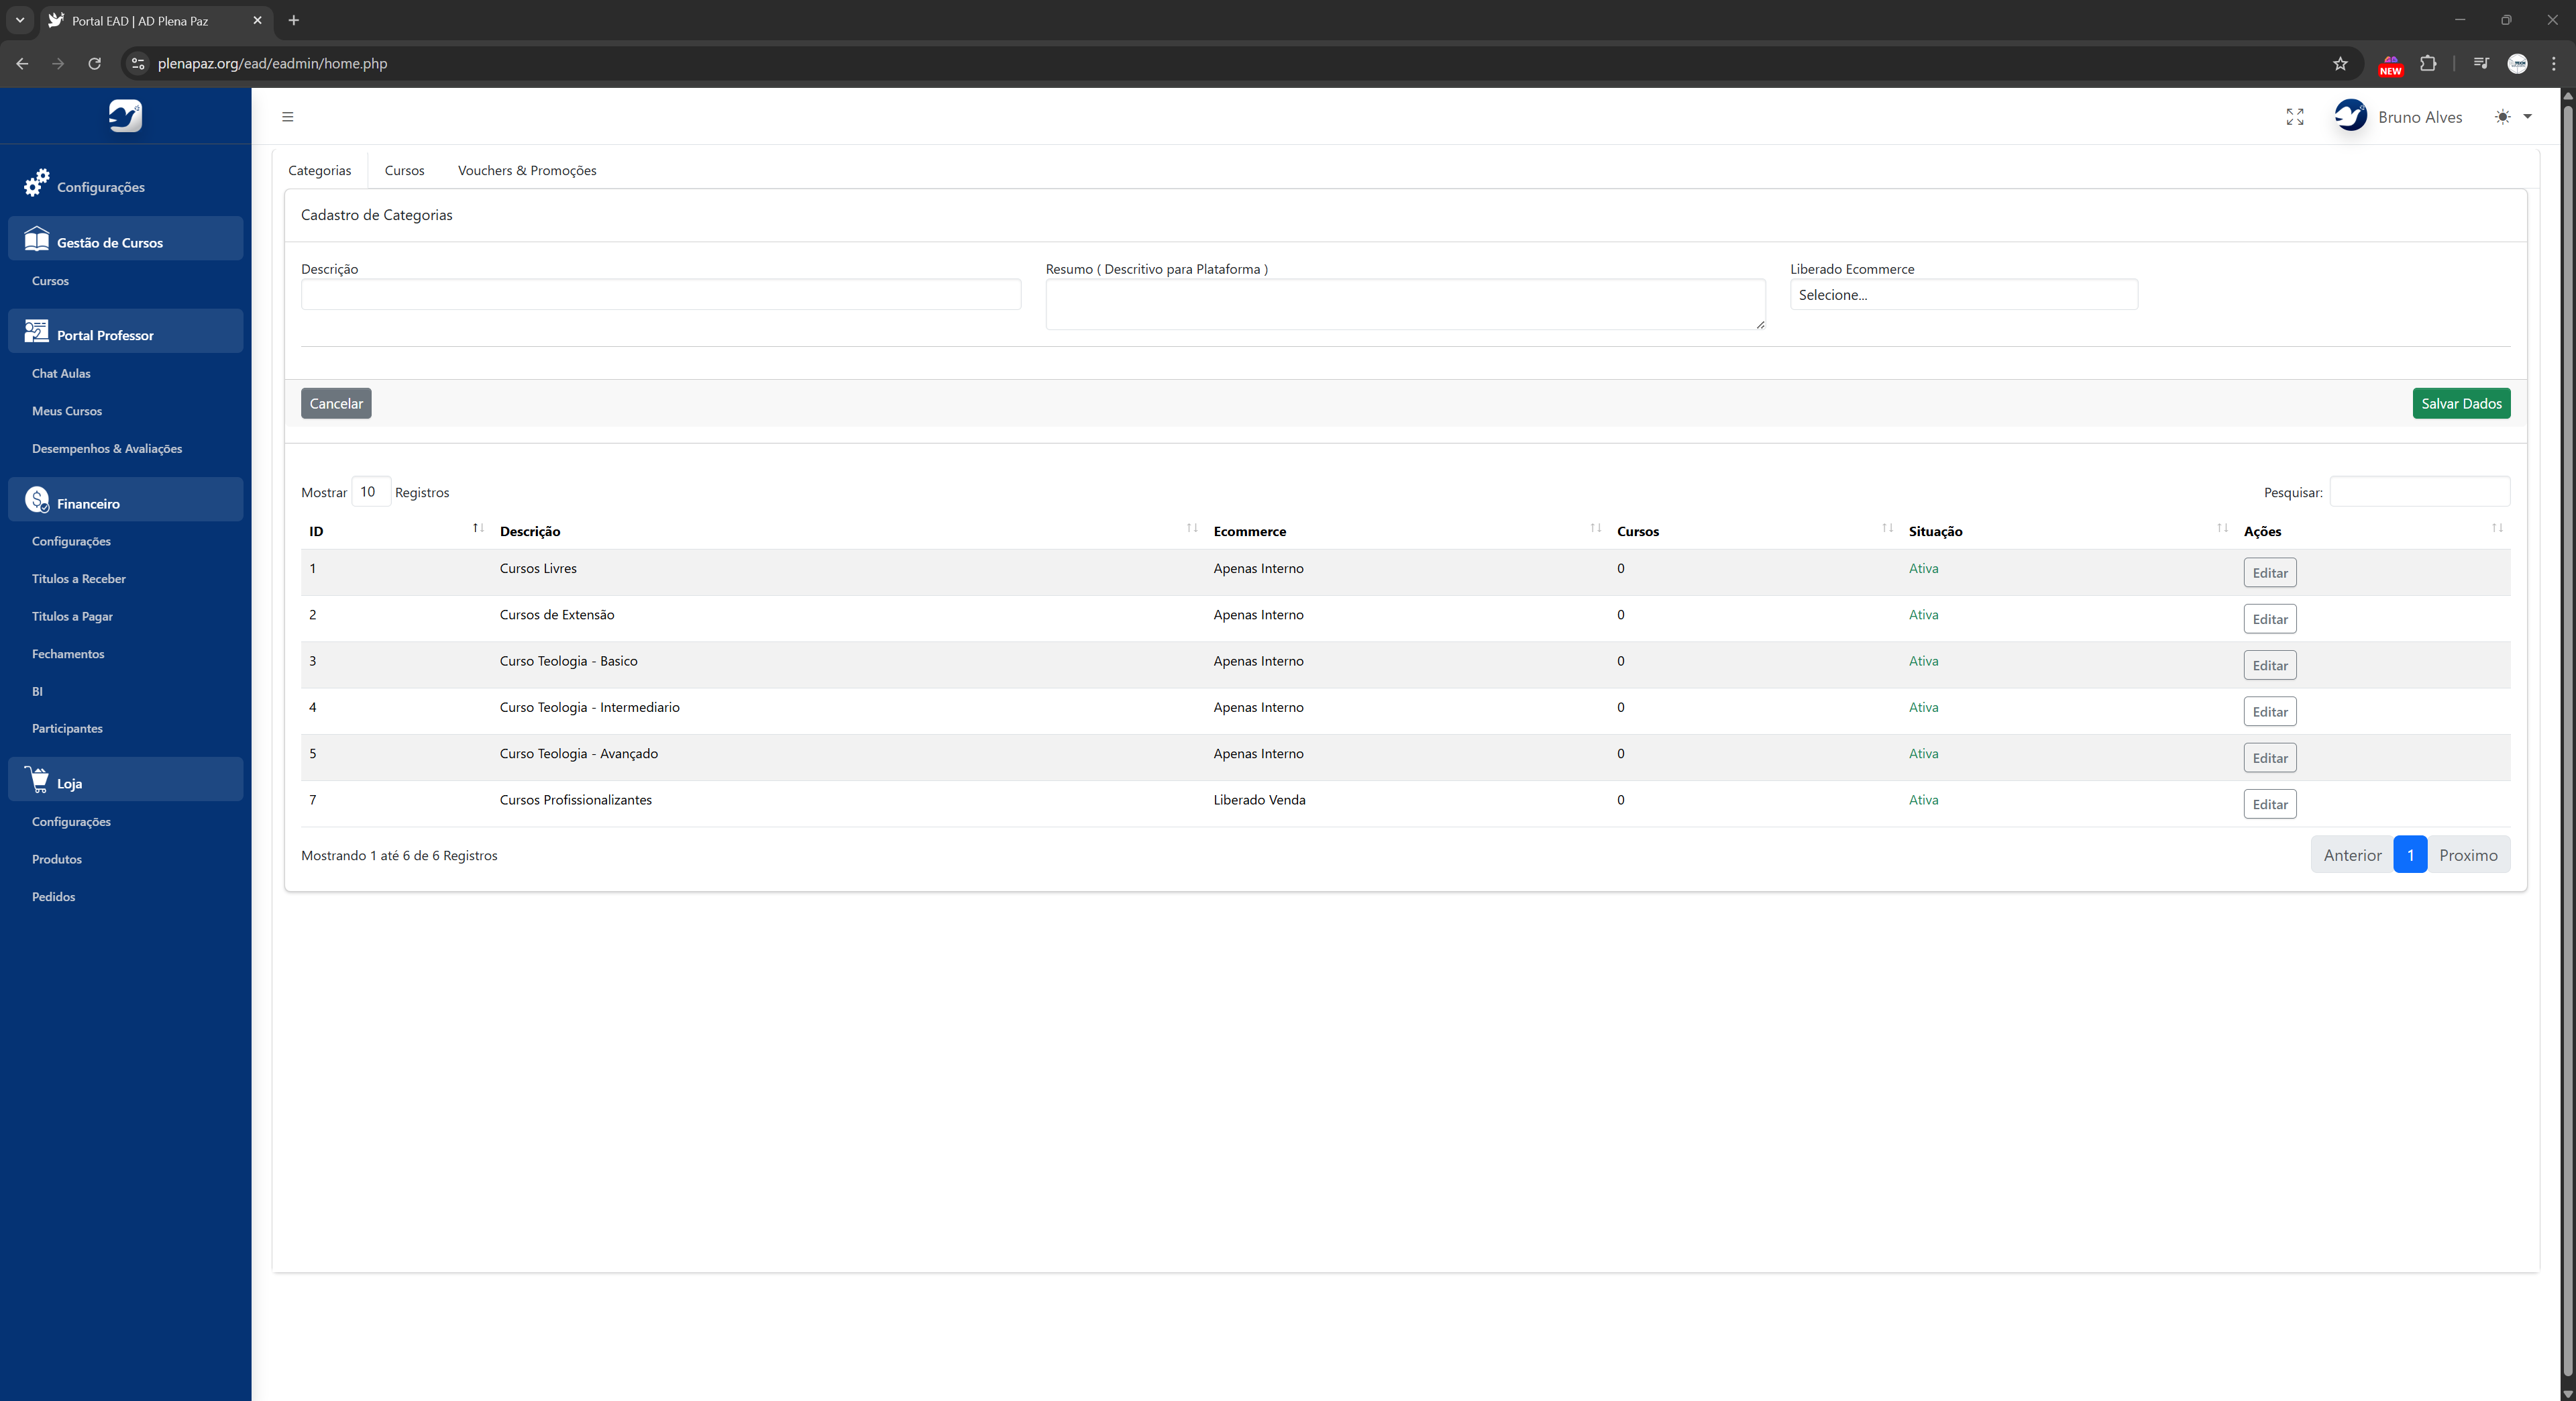Image resolution: width=2576 pixels, height=1401 pixels.
Task: Click the hamburger menu icon to collapse the sidebar
Action: pos(288,117)
